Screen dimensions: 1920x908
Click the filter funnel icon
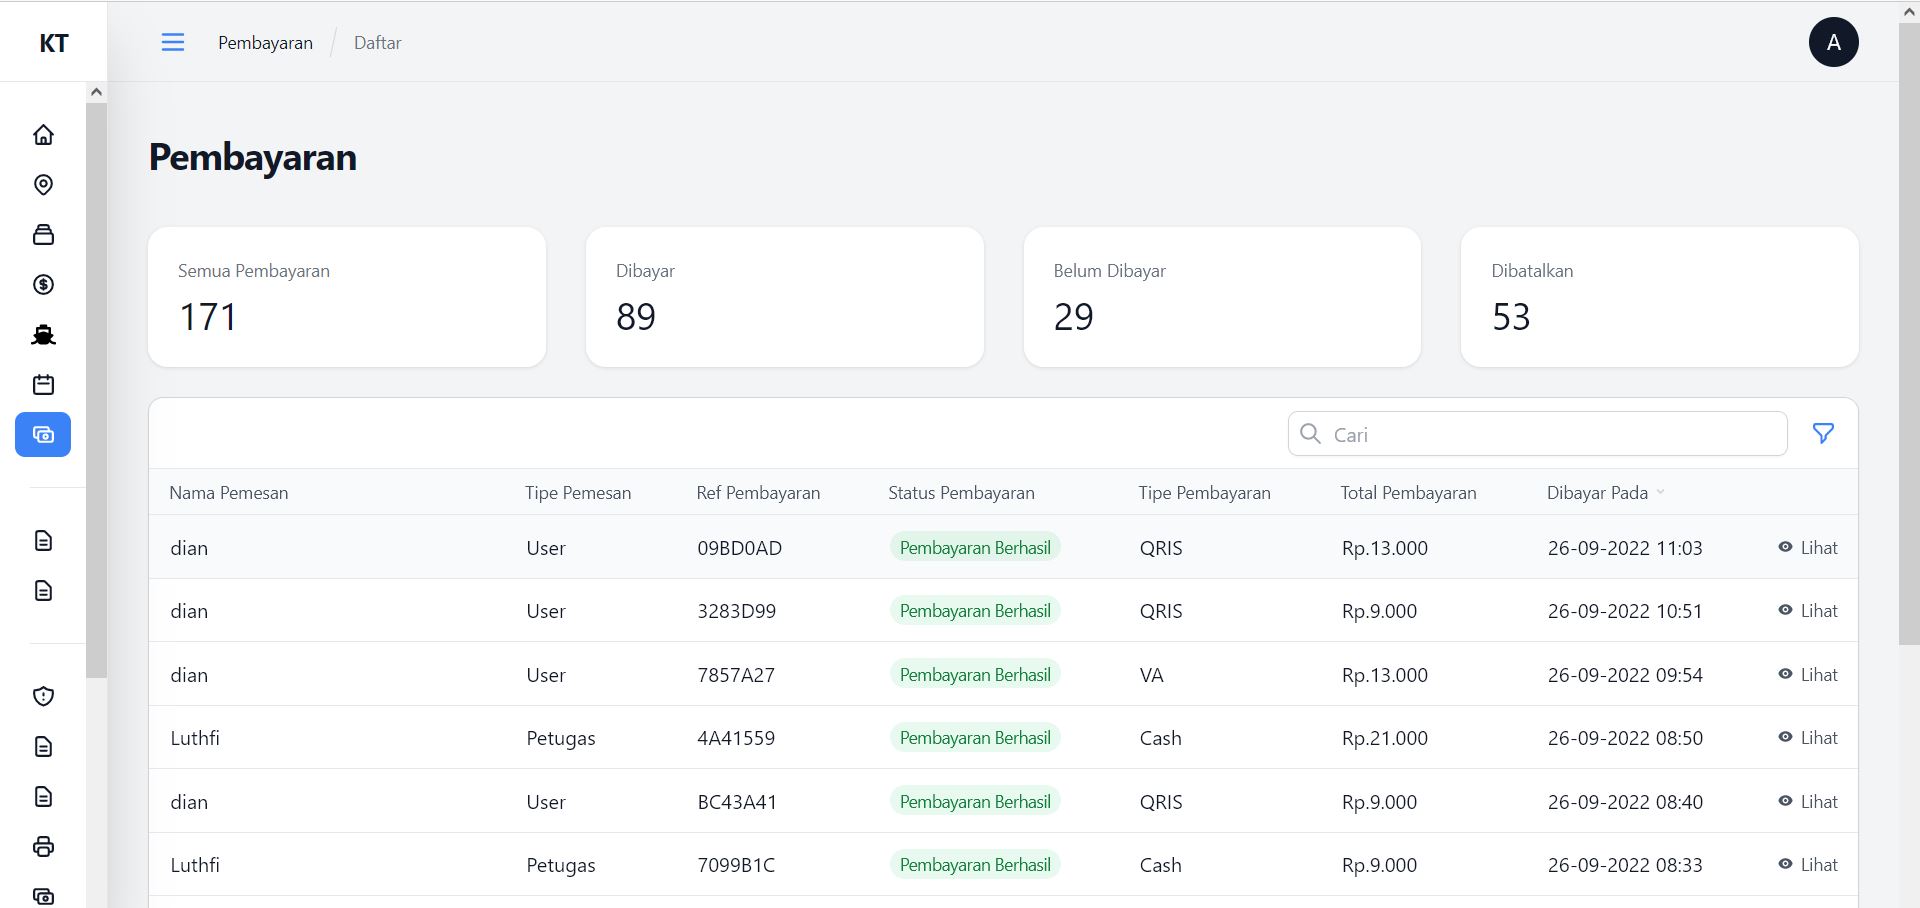pyautogui.click(x=1823, y=434)
